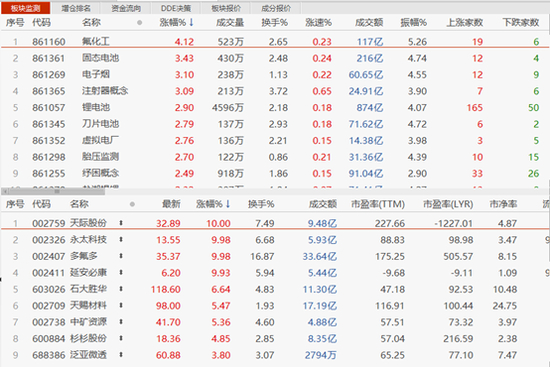Click the gray dot icon in stock list header
550x367 pixels.
132,204
